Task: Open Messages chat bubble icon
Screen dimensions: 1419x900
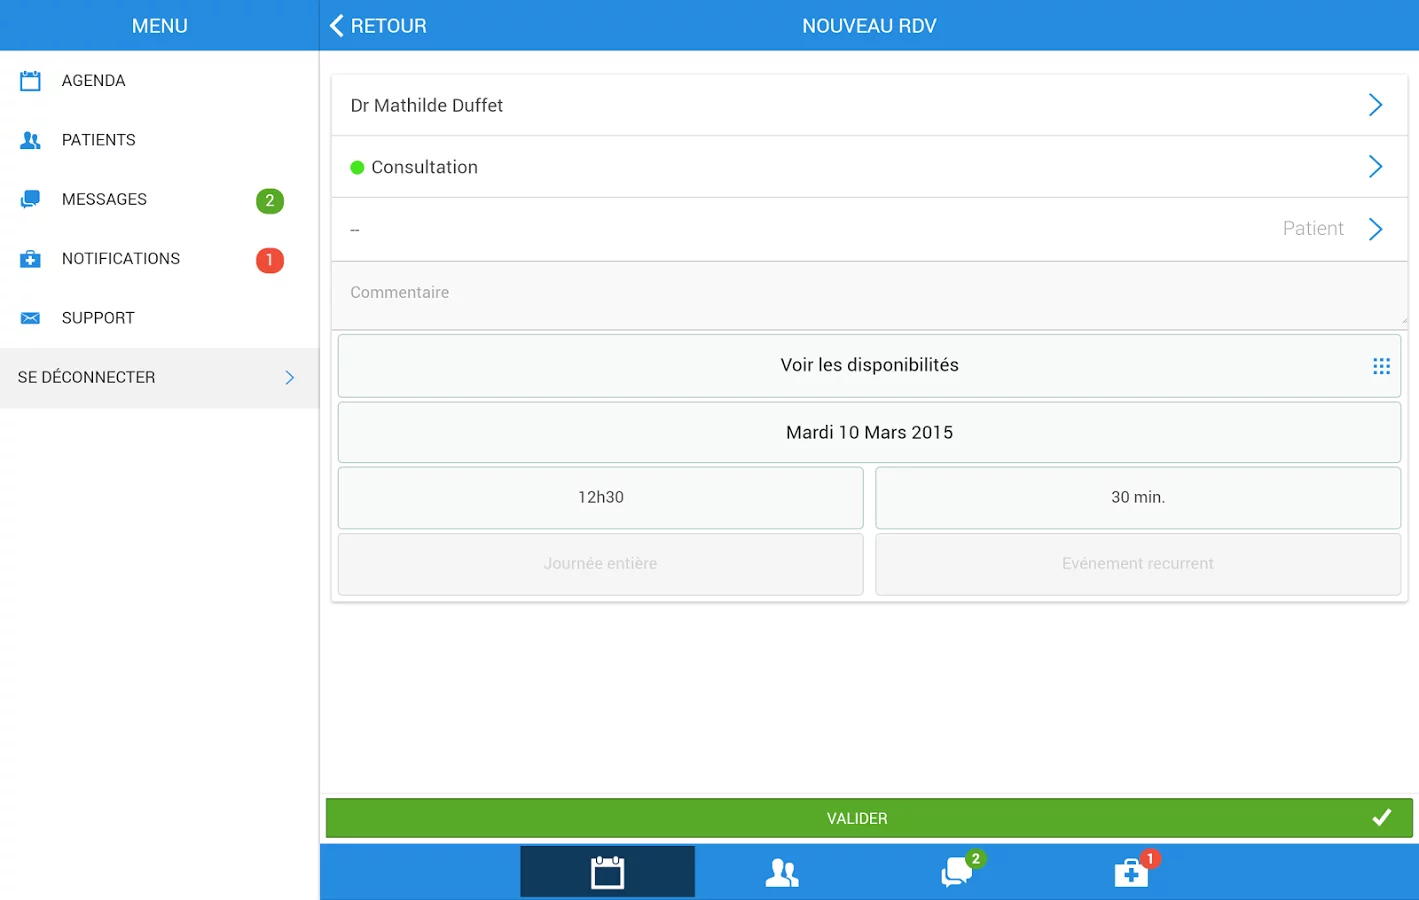Action: [x=31, y=198]
